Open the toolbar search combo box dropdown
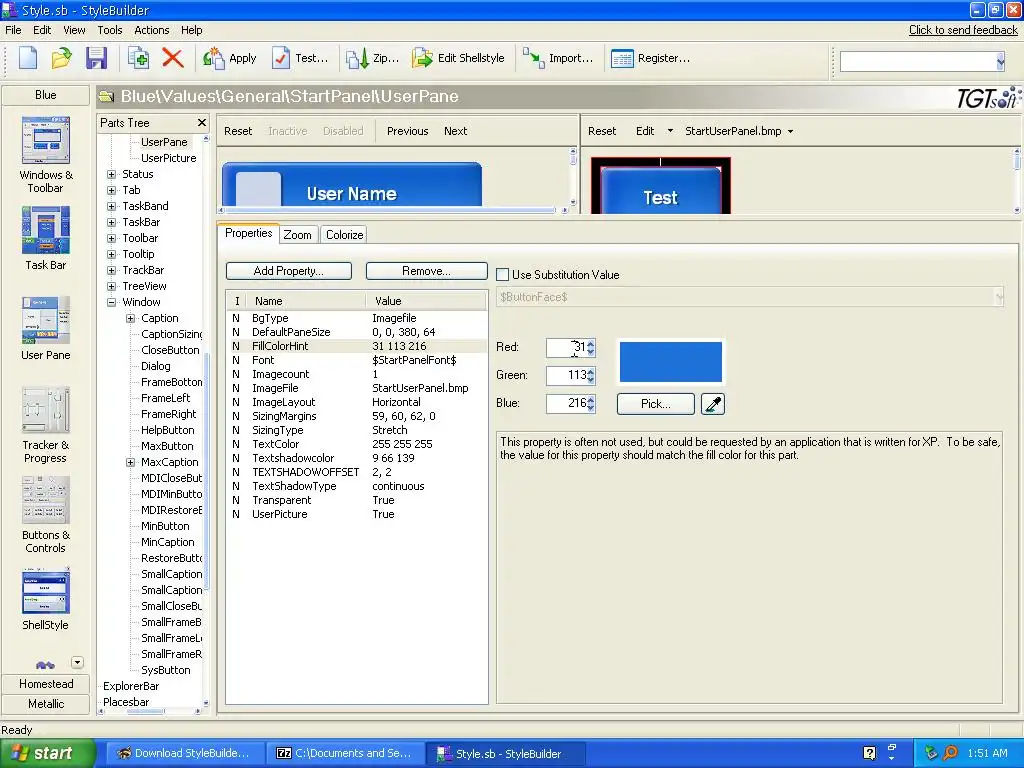This screenshot has height=768, width=1024. pos(1000,61)
